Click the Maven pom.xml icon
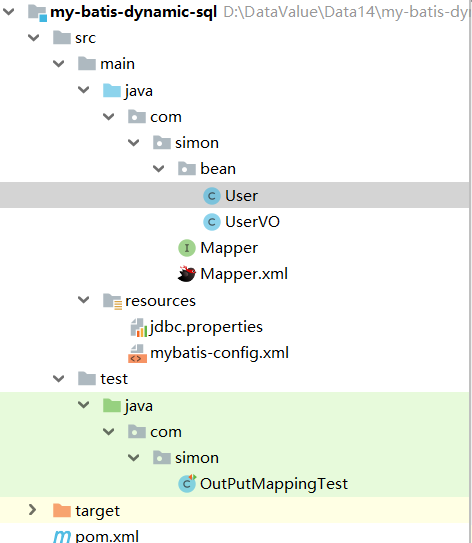 pos(62,537)
